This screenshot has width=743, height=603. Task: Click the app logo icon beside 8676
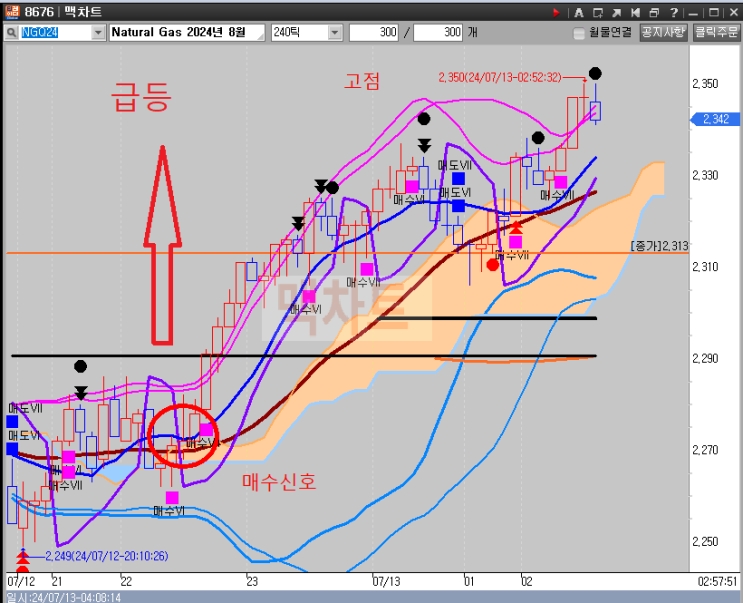pos(12,11)
